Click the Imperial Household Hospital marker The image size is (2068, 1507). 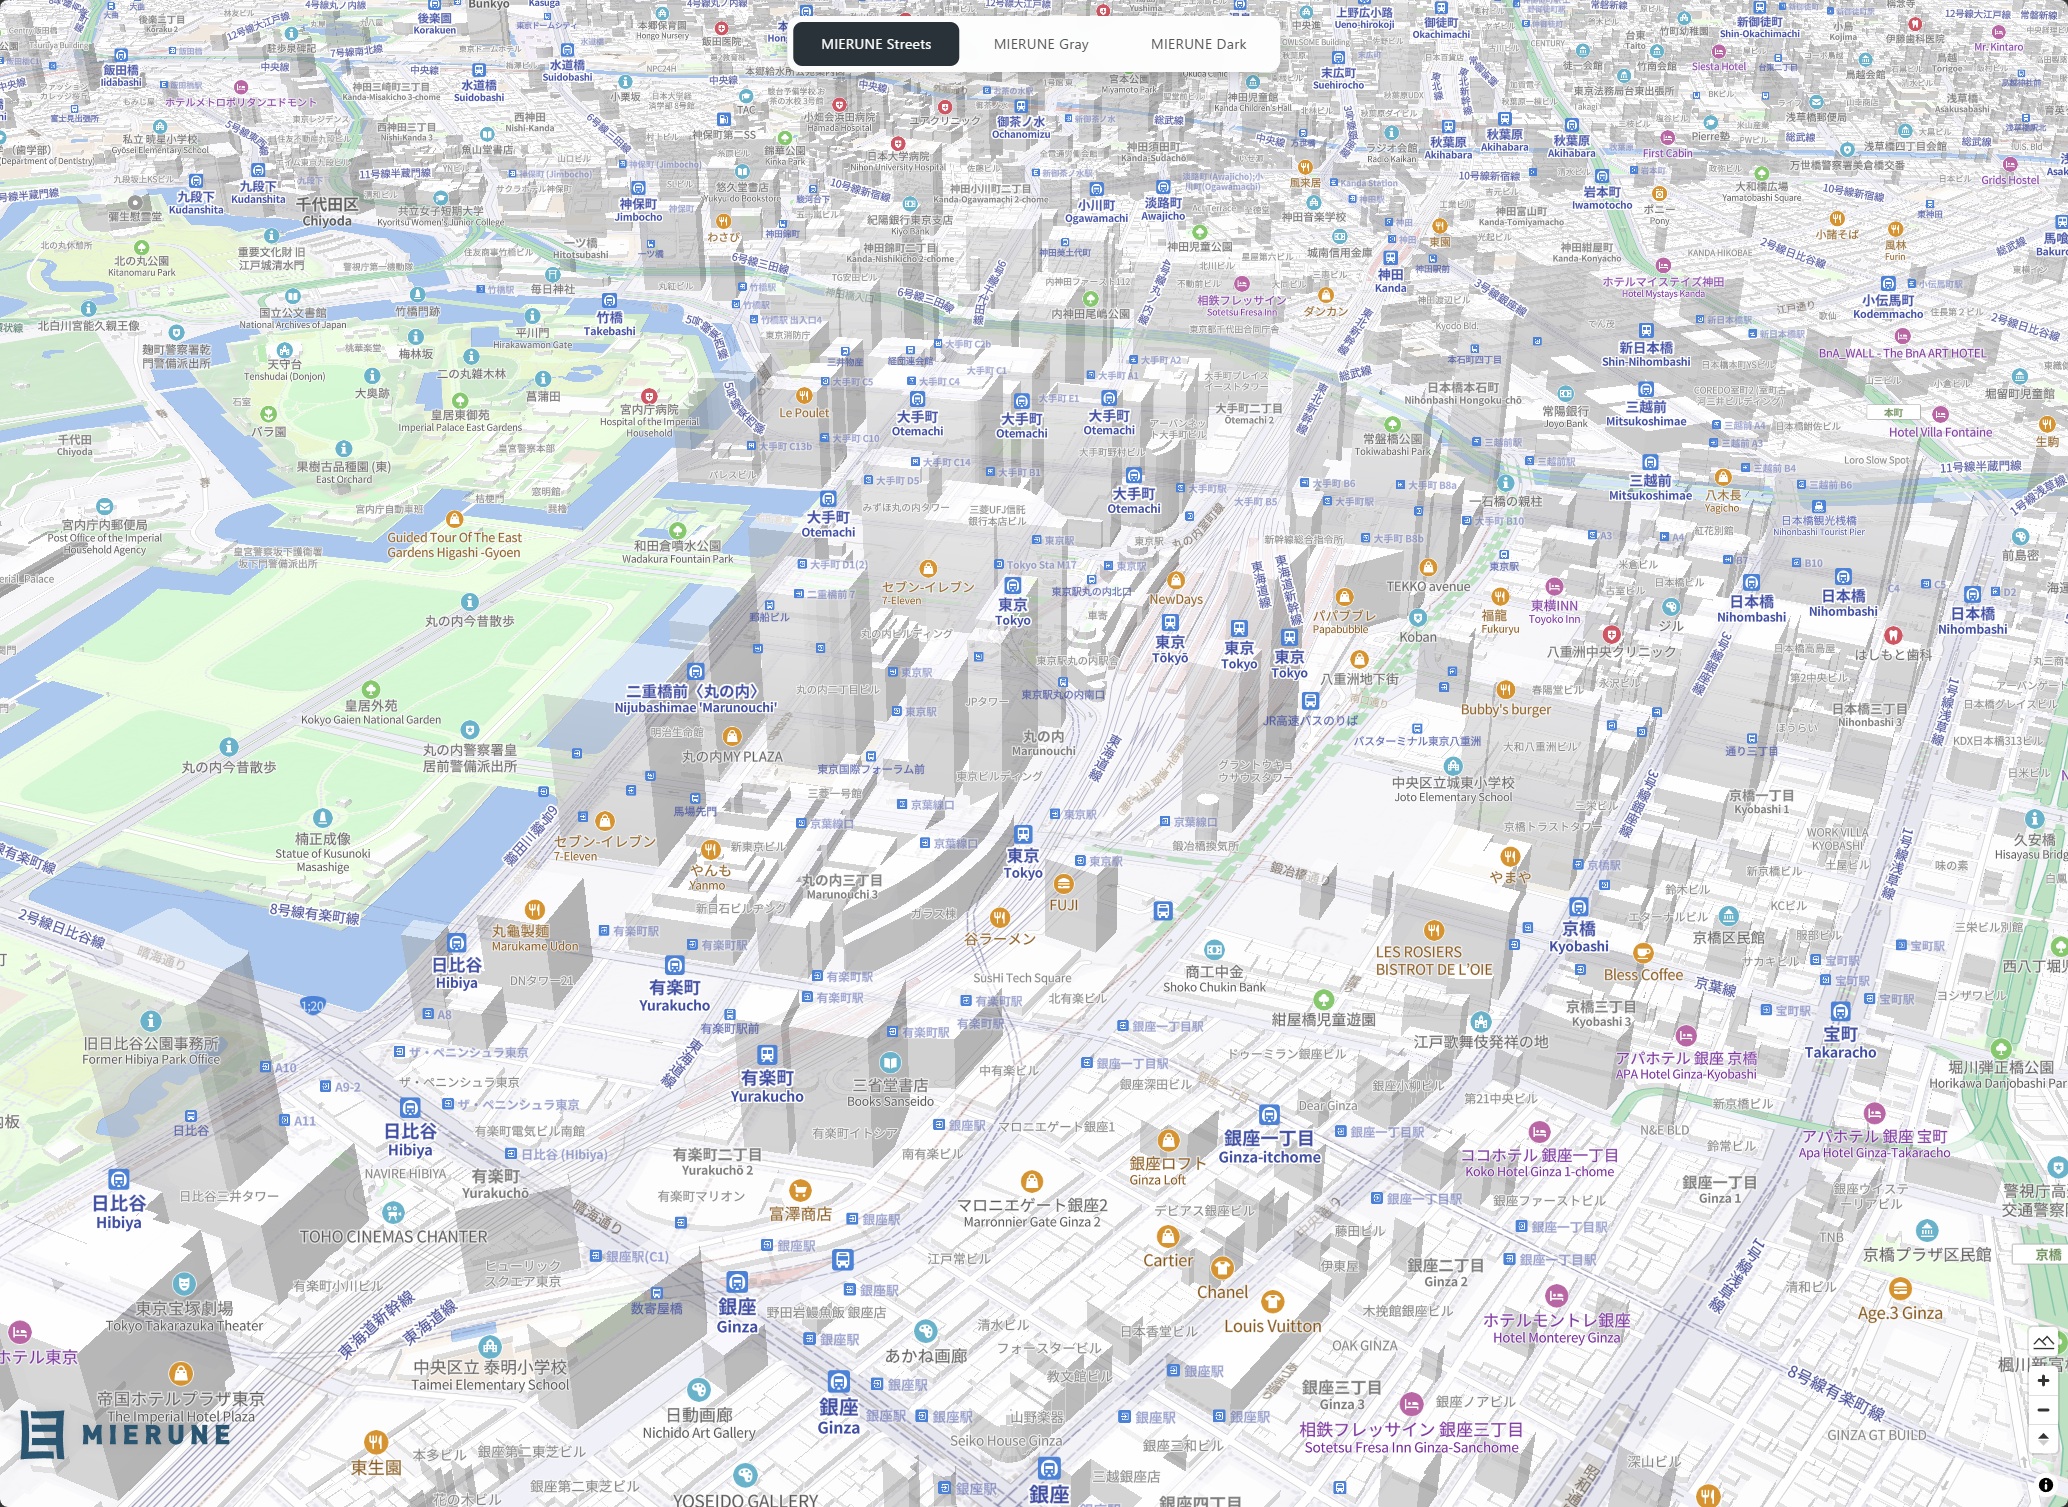coord(649,396)
